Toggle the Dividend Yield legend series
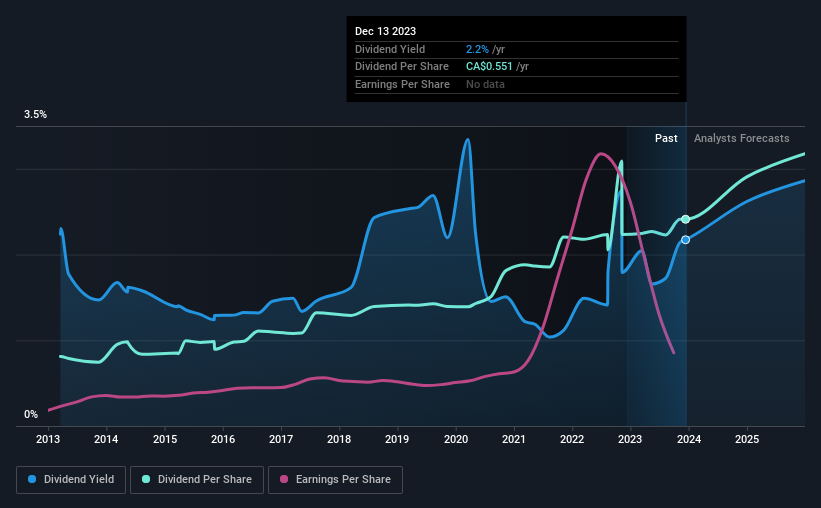Image resolution: width=821 pixels, height=508 pixels. 71,479
